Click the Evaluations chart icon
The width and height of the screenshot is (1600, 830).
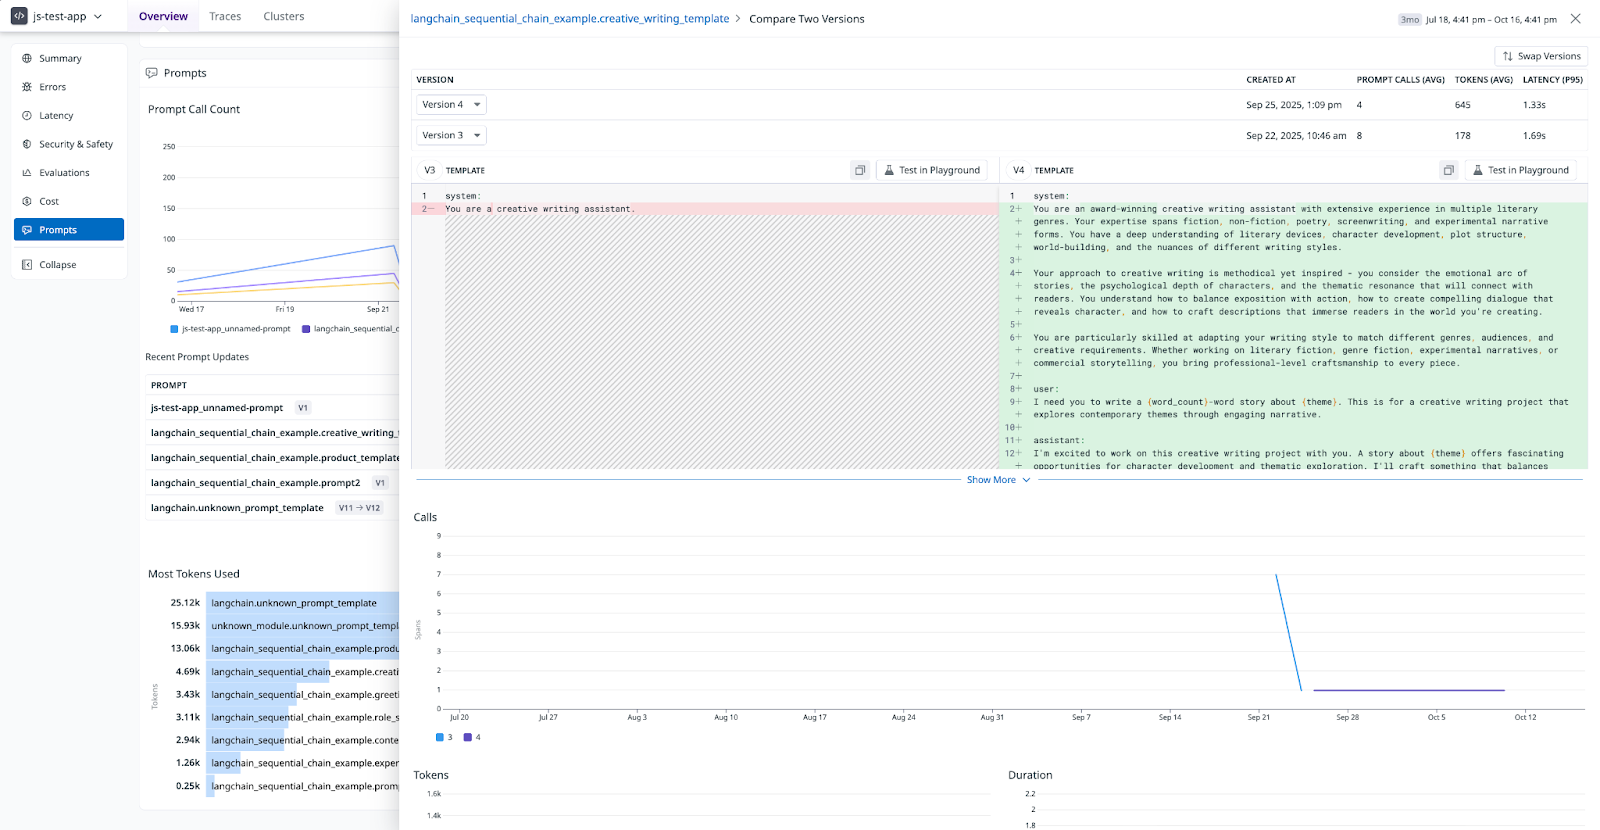(x=27, y=173)
